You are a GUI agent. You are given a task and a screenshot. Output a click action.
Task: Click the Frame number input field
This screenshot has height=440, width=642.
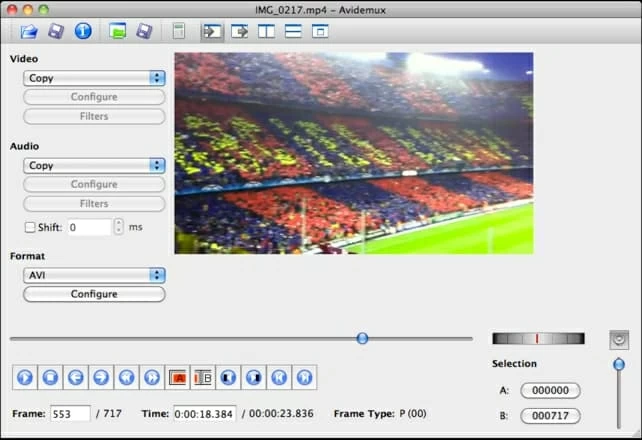point(70,413)
